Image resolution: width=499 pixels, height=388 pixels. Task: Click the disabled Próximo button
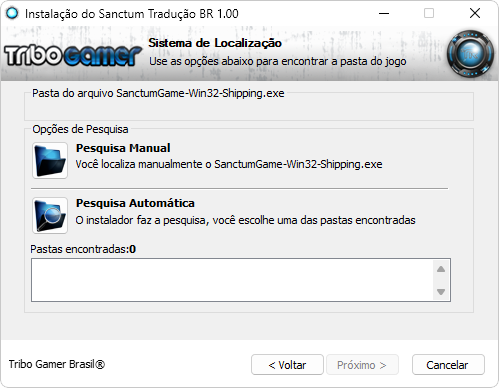tap(362, 365)
